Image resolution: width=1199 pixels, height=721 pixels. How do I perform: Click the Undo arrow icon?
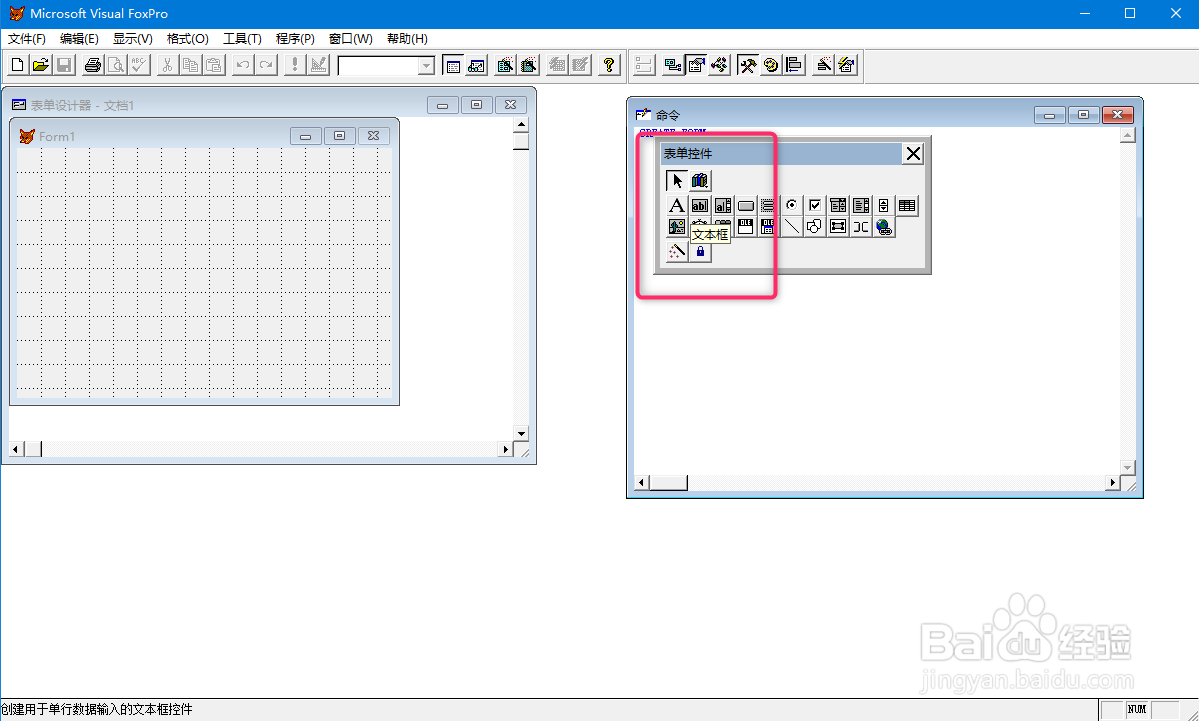242,66
